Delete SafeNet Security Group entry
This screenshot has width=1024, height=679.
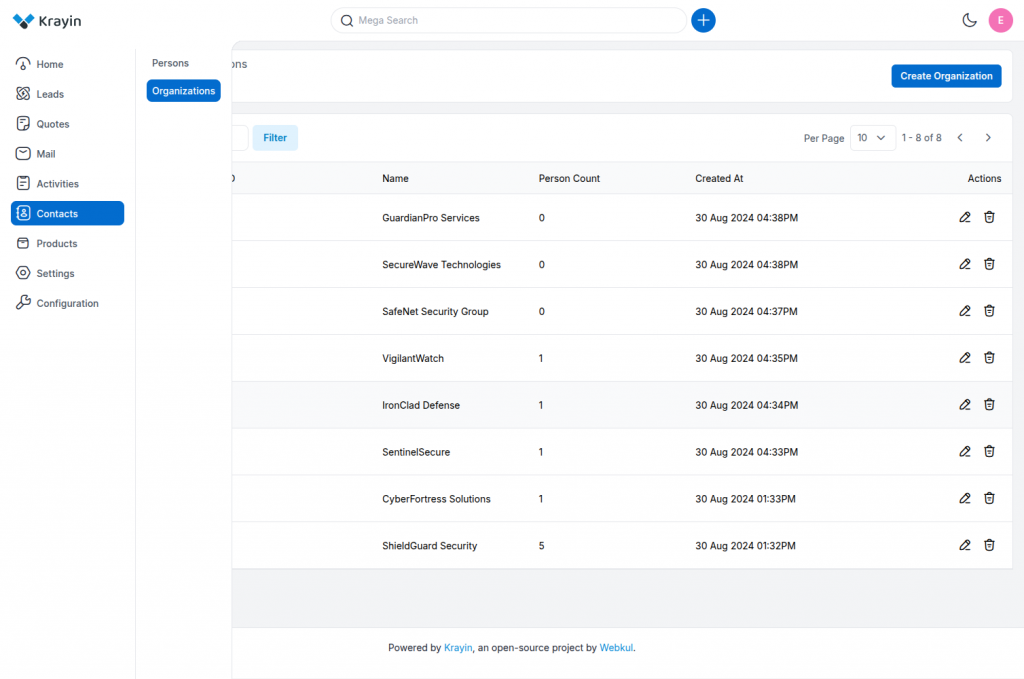click(x=989, y=311)
